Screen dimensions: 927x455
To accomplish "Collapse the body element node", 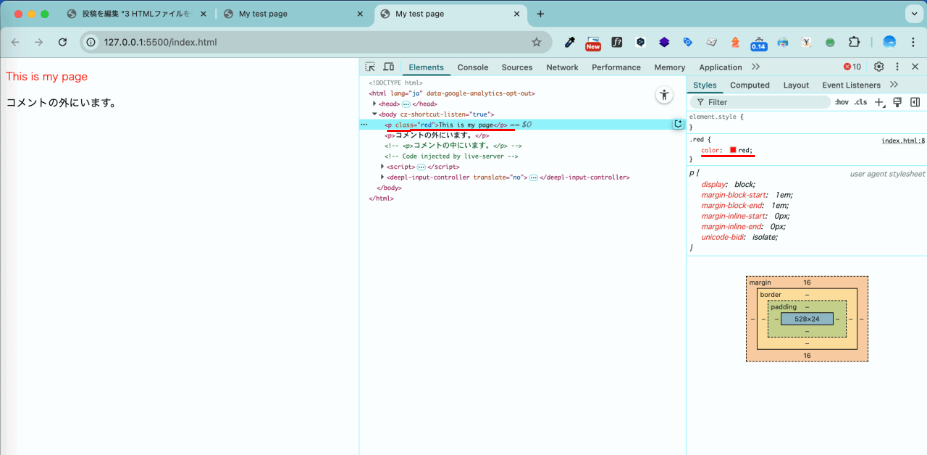I will (x=374, y=114).
